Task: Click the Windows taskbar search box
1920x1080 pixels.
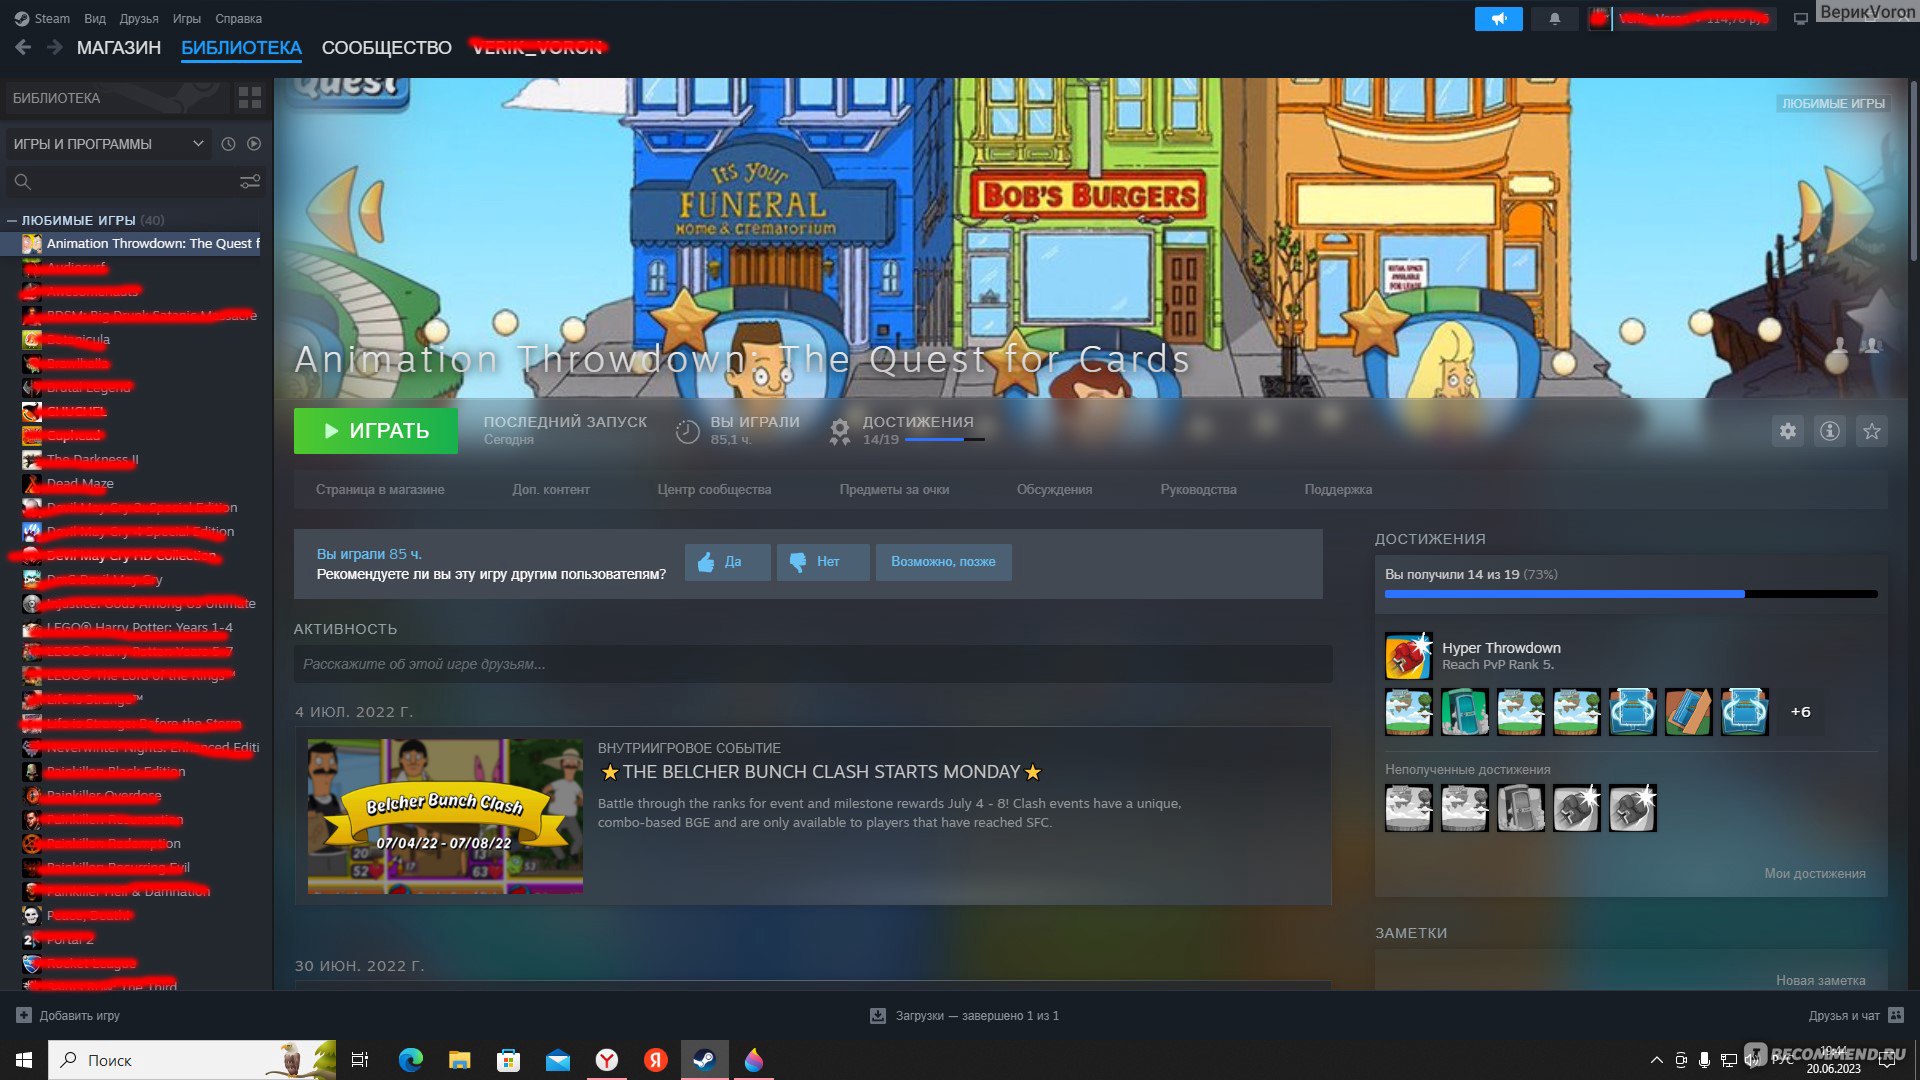Action: [191, 1060]
